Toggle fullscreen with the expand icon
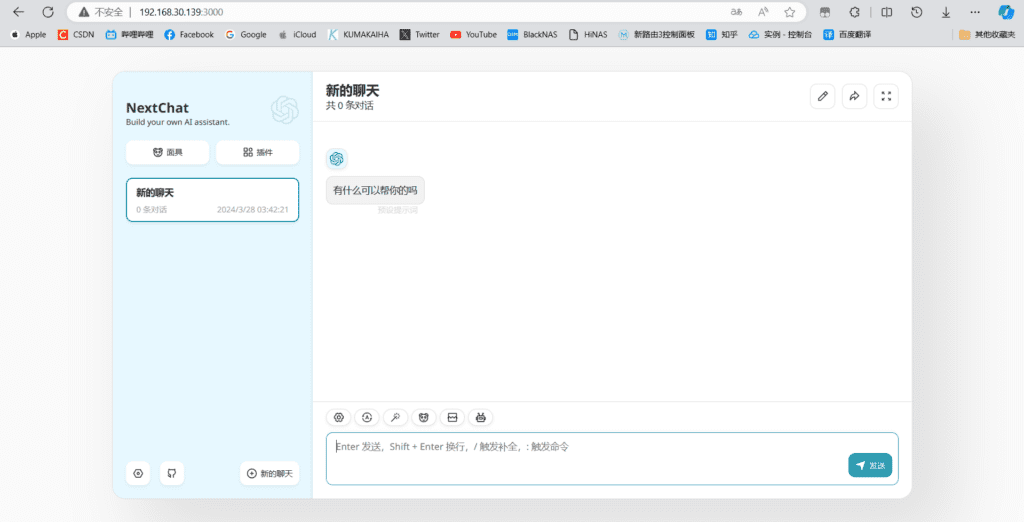Screen dimensions: 1024x522 [886, 97]
